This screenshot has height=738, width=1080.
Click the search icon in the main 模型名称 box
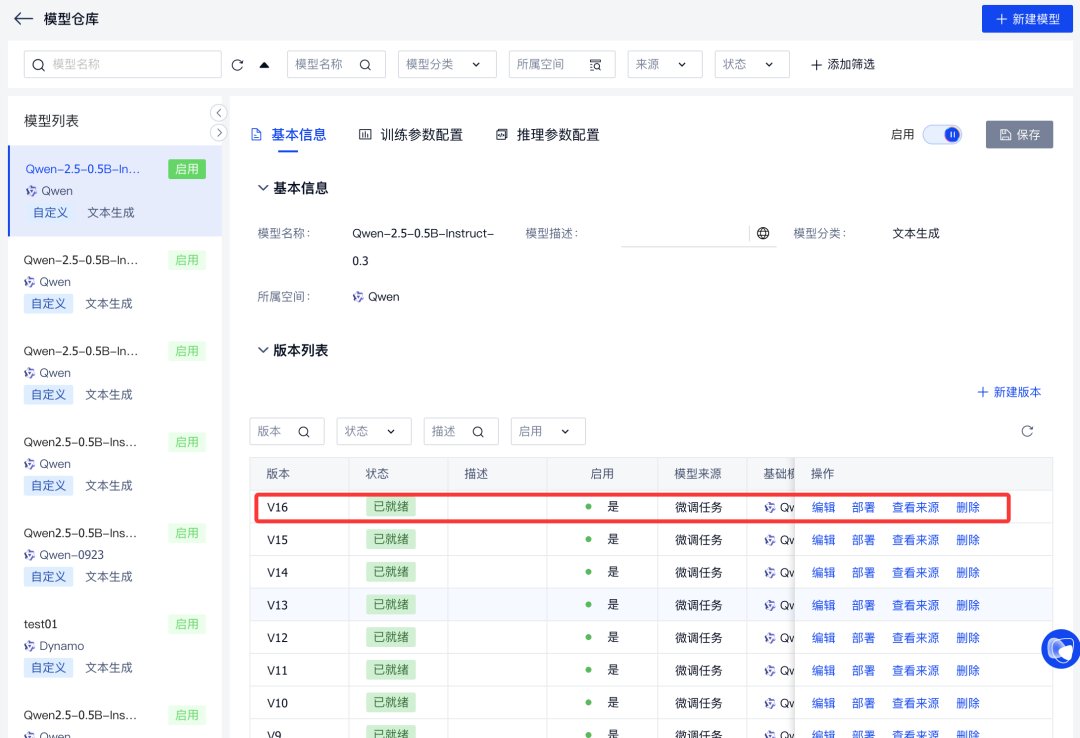(39, 65)
